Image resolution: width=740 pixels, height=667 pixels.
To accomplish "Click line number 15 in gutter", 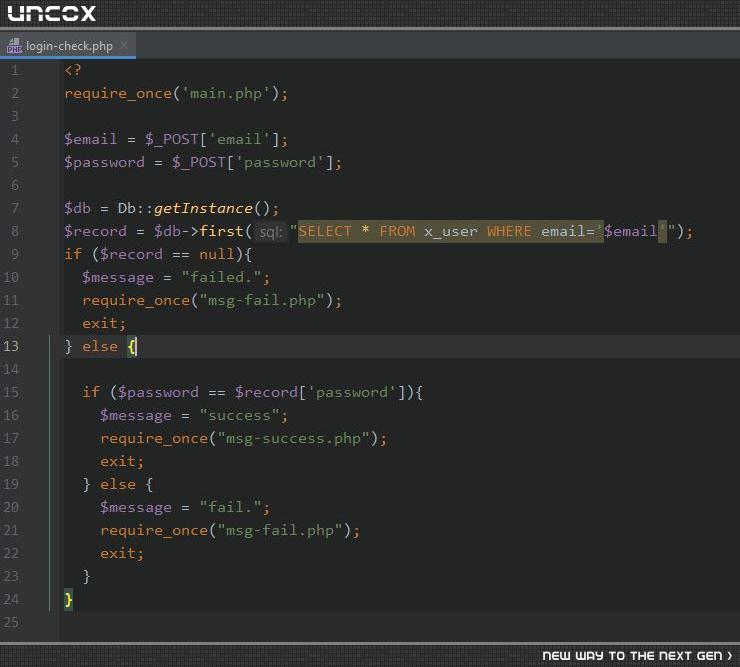I will click(10, 392).
